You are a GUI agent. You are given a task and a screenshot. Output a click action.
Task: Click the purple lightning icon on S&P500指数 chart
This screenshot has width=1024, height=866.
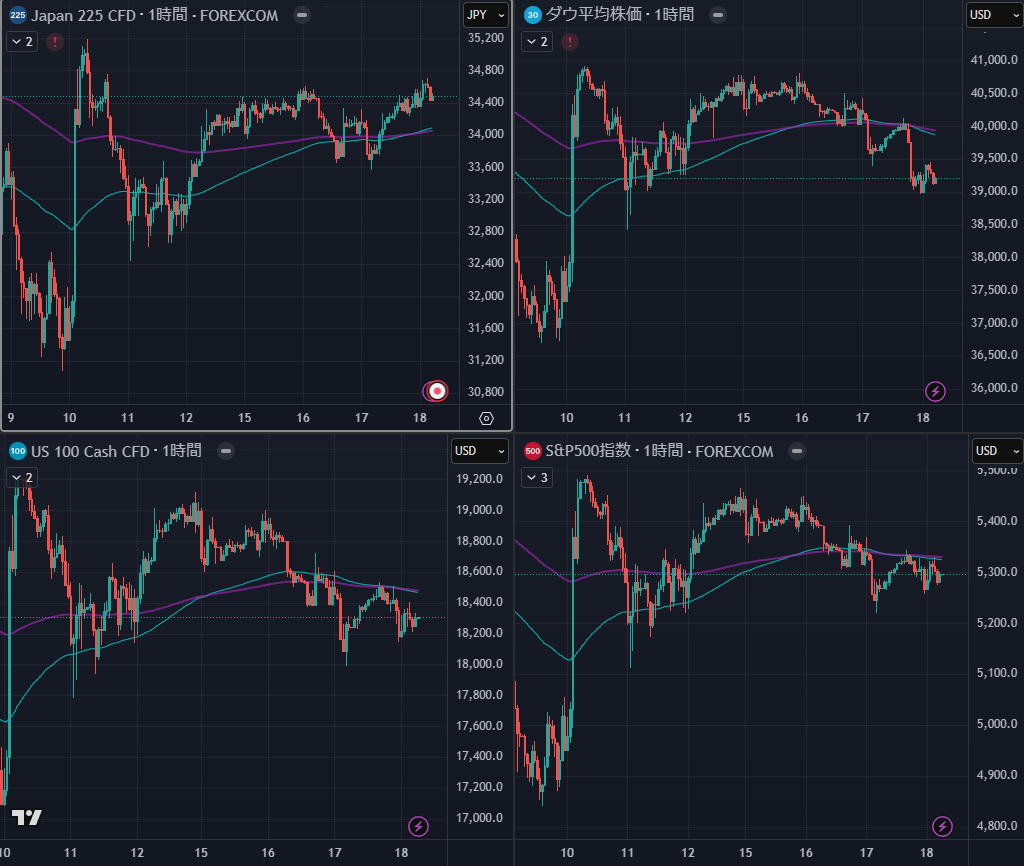click(942, 826)
